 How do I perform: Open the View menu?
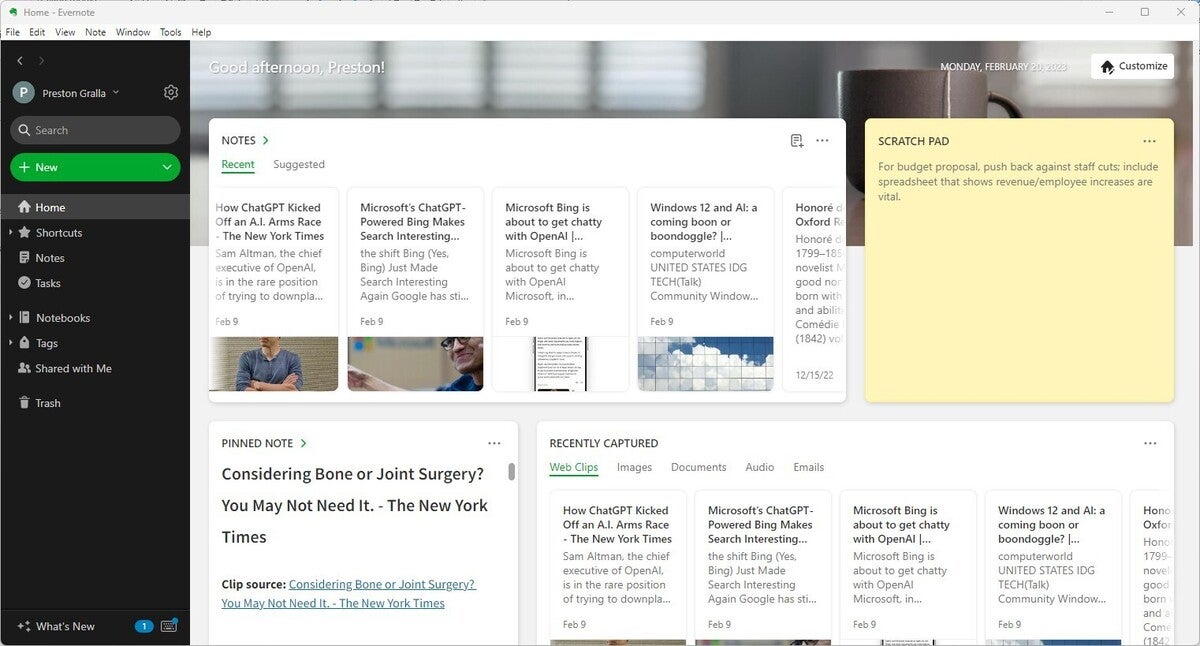[x=65, y=32]
